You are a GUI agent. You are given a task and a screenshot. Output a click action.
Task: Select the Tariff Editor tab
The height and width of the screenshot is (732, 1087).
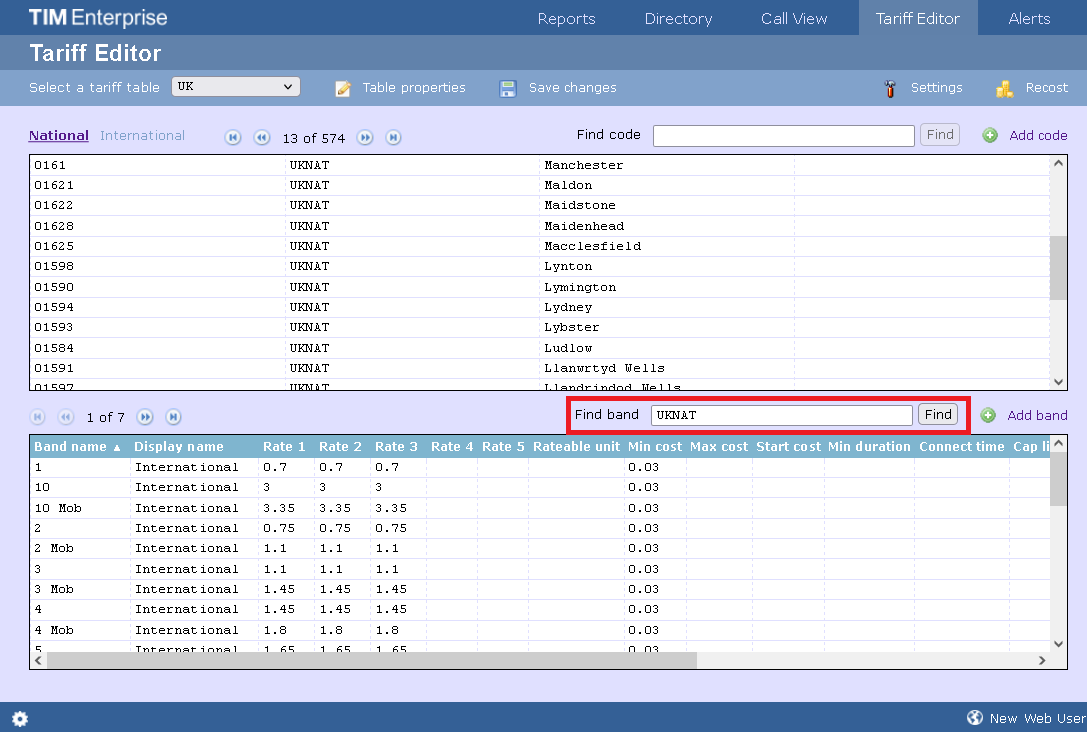pyautogui.click(x=918, y=18)
